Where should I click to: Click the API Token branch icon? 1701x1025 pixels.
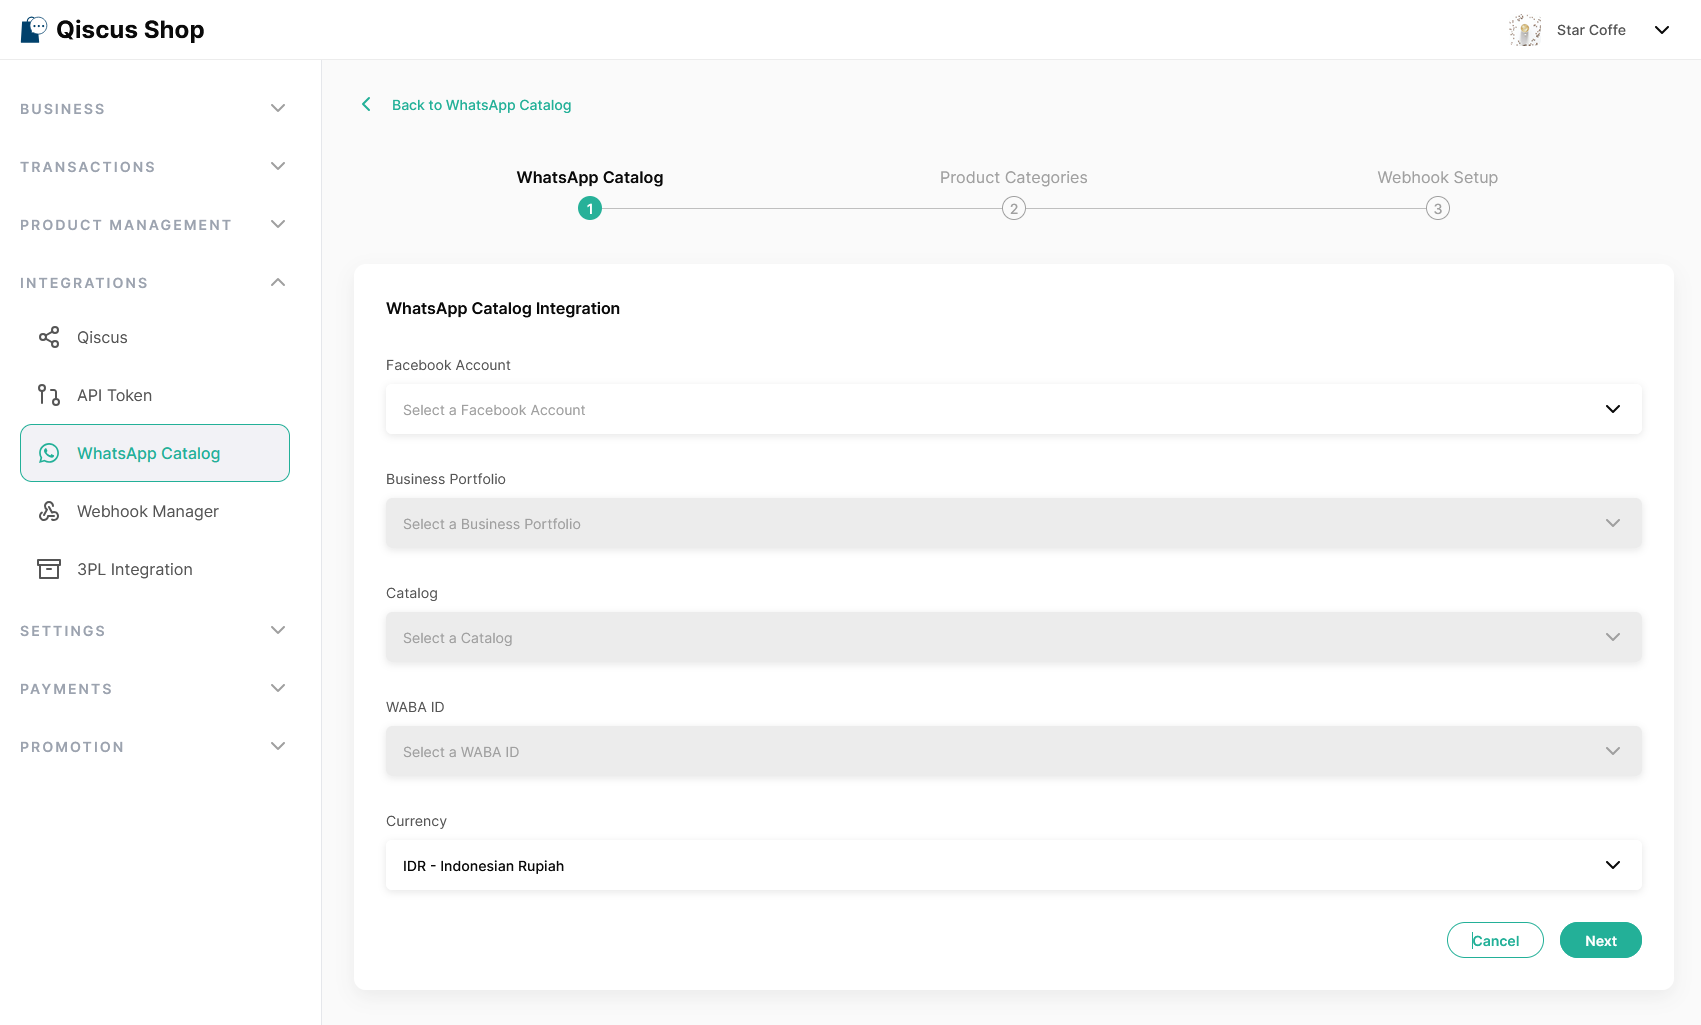pos(49,395)
